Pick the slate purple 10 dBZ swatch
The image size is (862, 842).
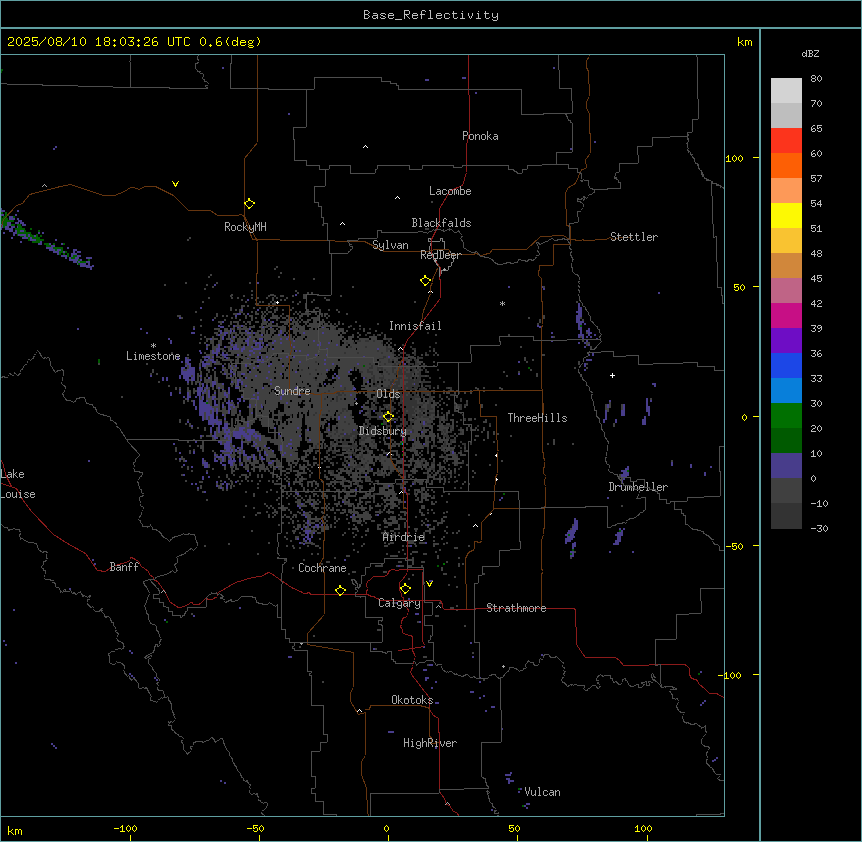(x=786, y=466)
